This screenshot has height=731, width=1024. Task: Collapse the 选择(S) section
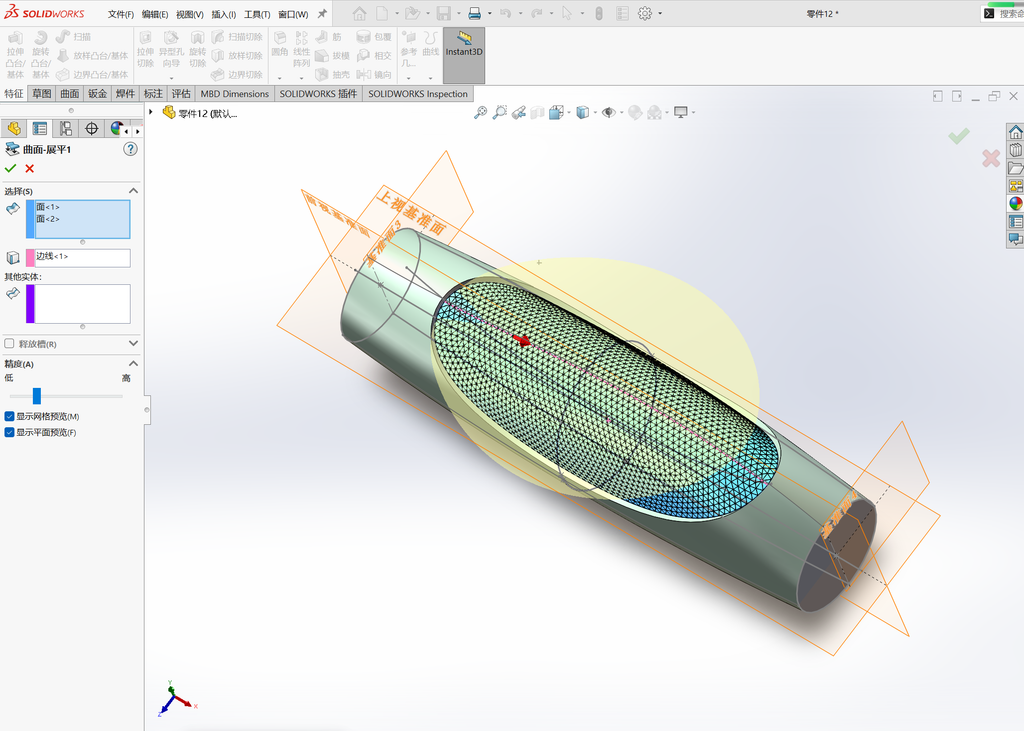click(x=133, y=191)
